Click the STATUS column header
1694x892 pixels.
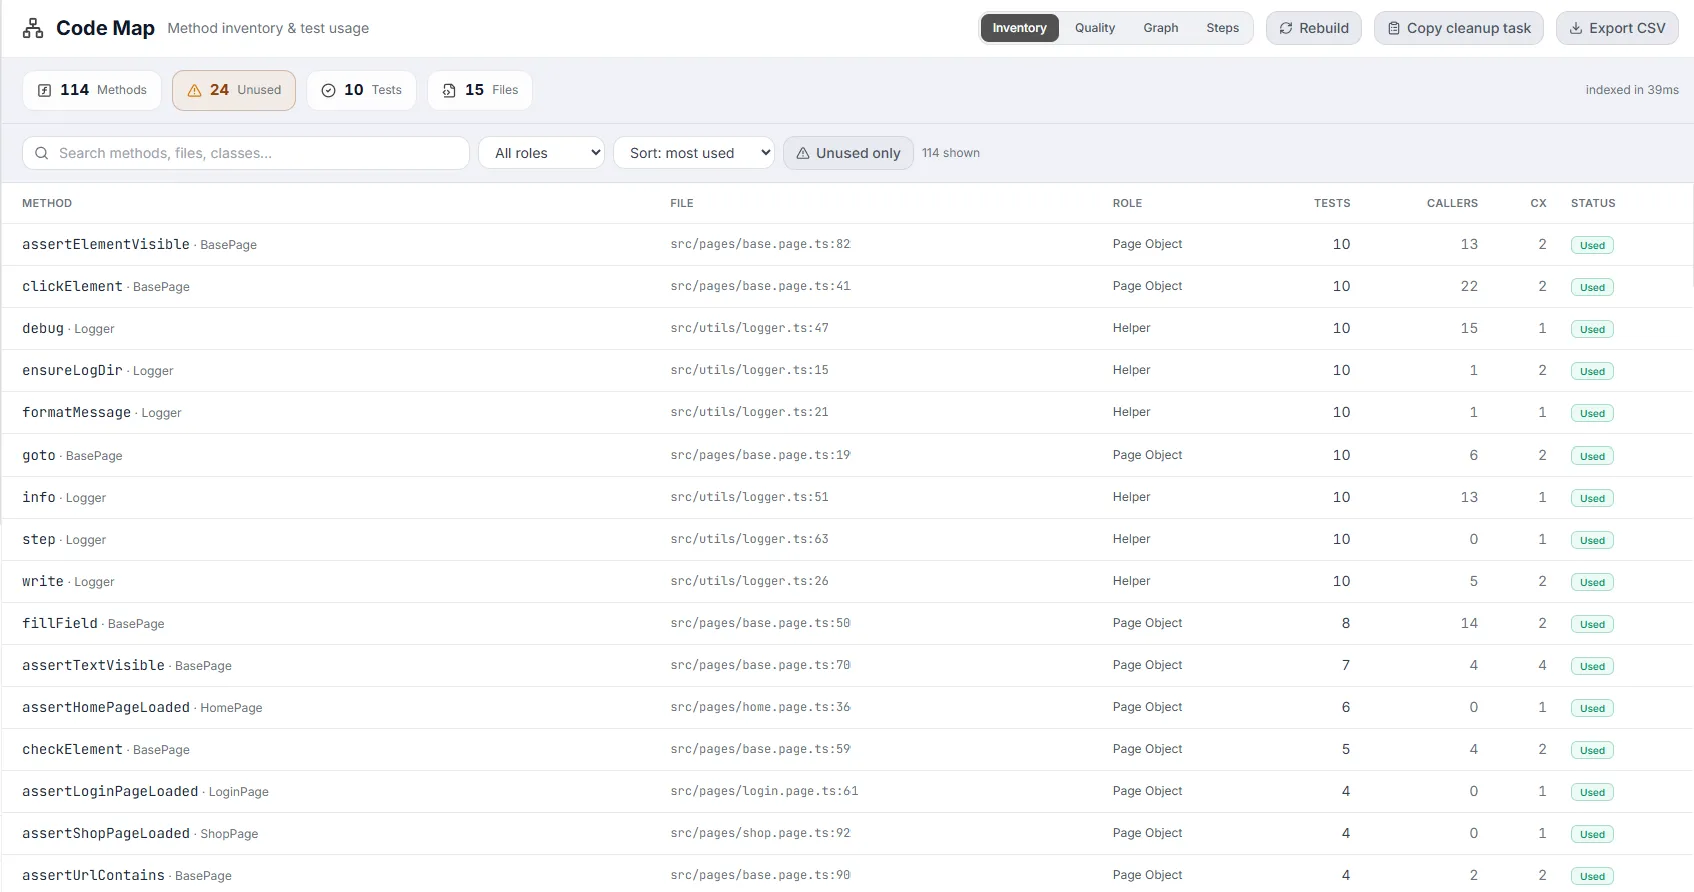click(x=1593, y=203)
